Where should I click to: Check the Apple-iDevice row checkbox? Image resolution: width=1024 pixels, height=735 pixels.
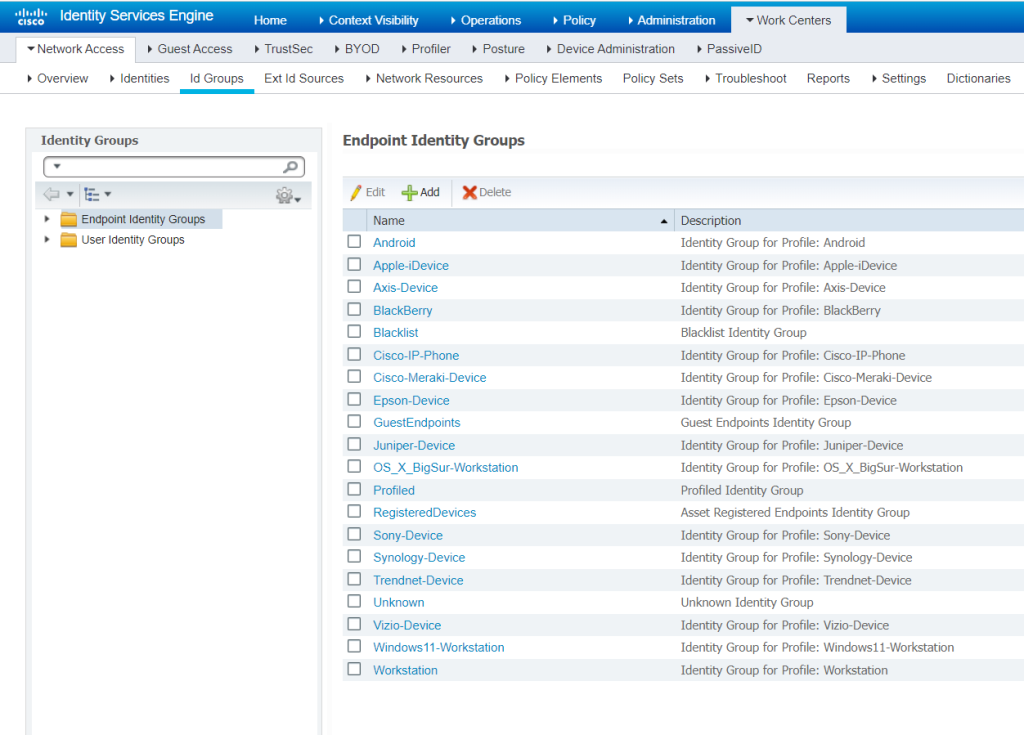tap(354, 265)
